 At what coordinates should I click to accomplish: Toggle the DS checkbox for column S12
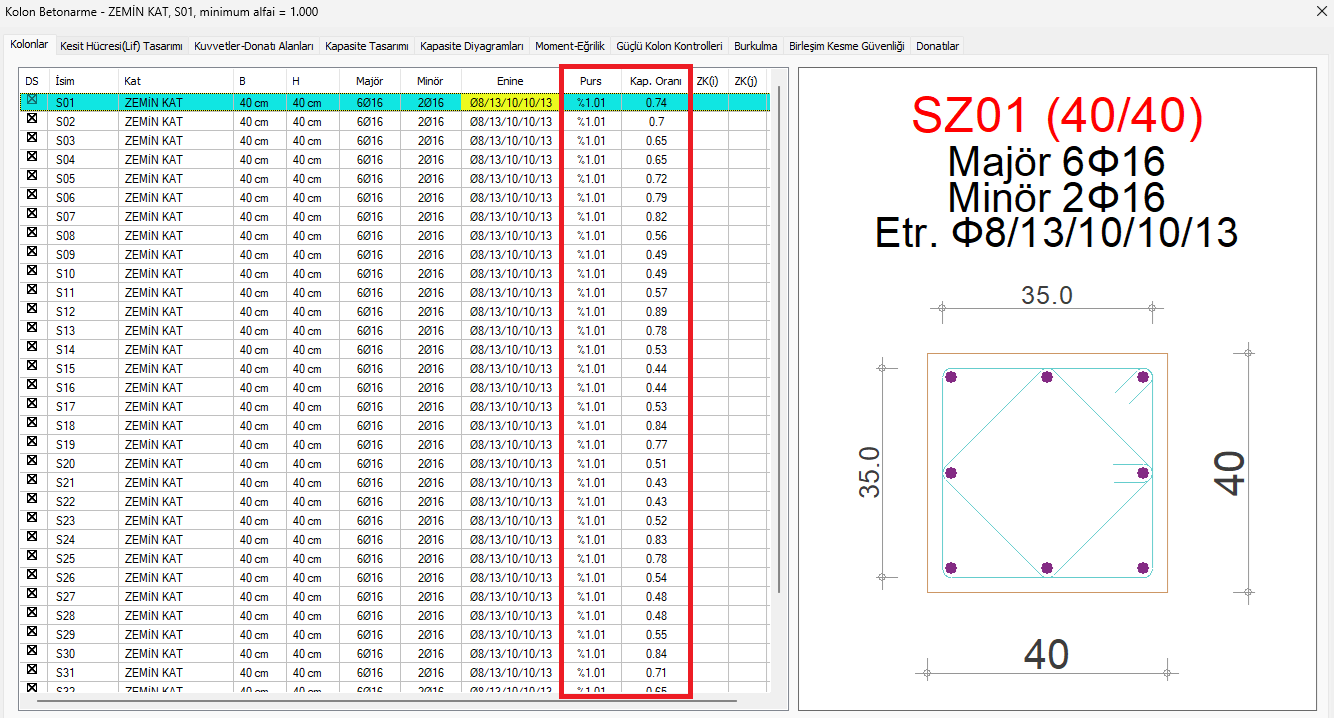(32, 311)
